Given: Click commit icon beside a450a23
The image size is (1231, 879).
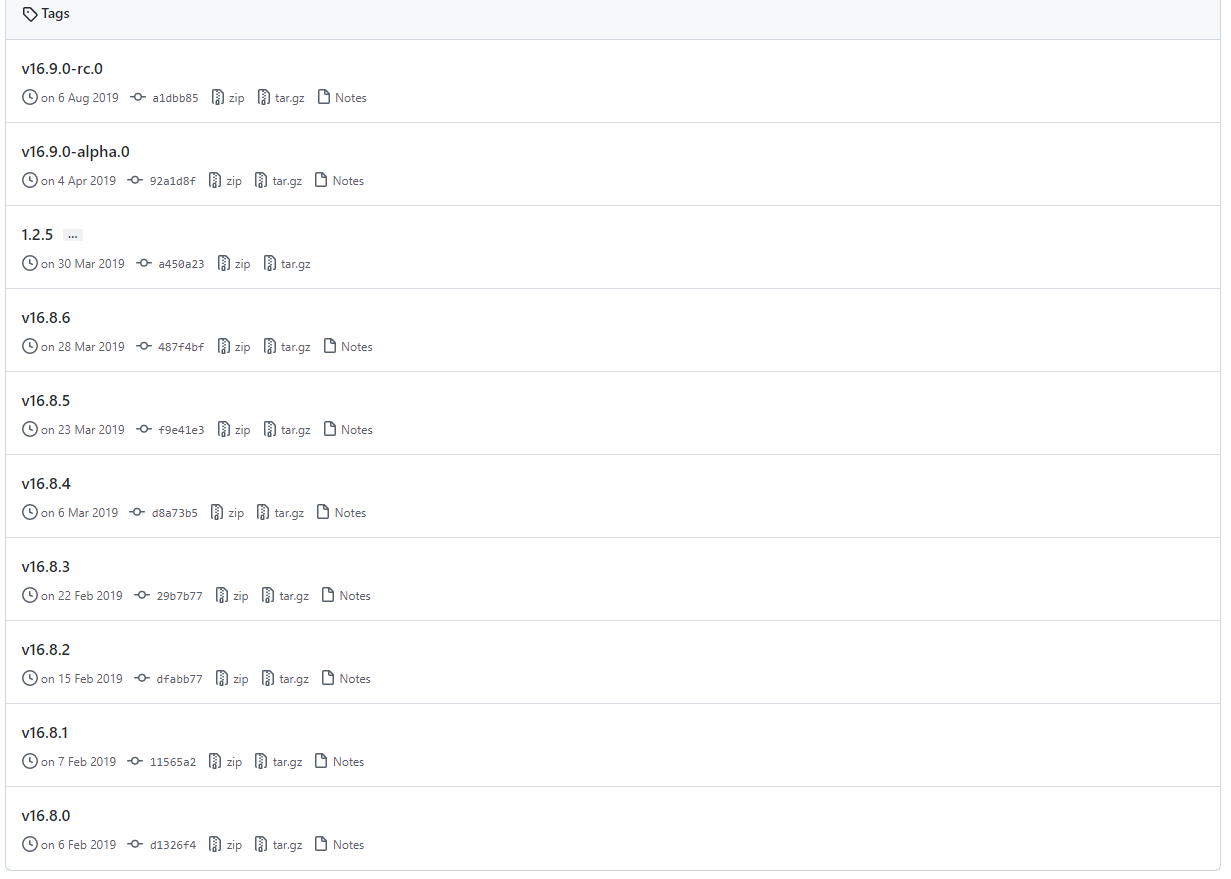Looking at the screenshot, I should point(144,263).
